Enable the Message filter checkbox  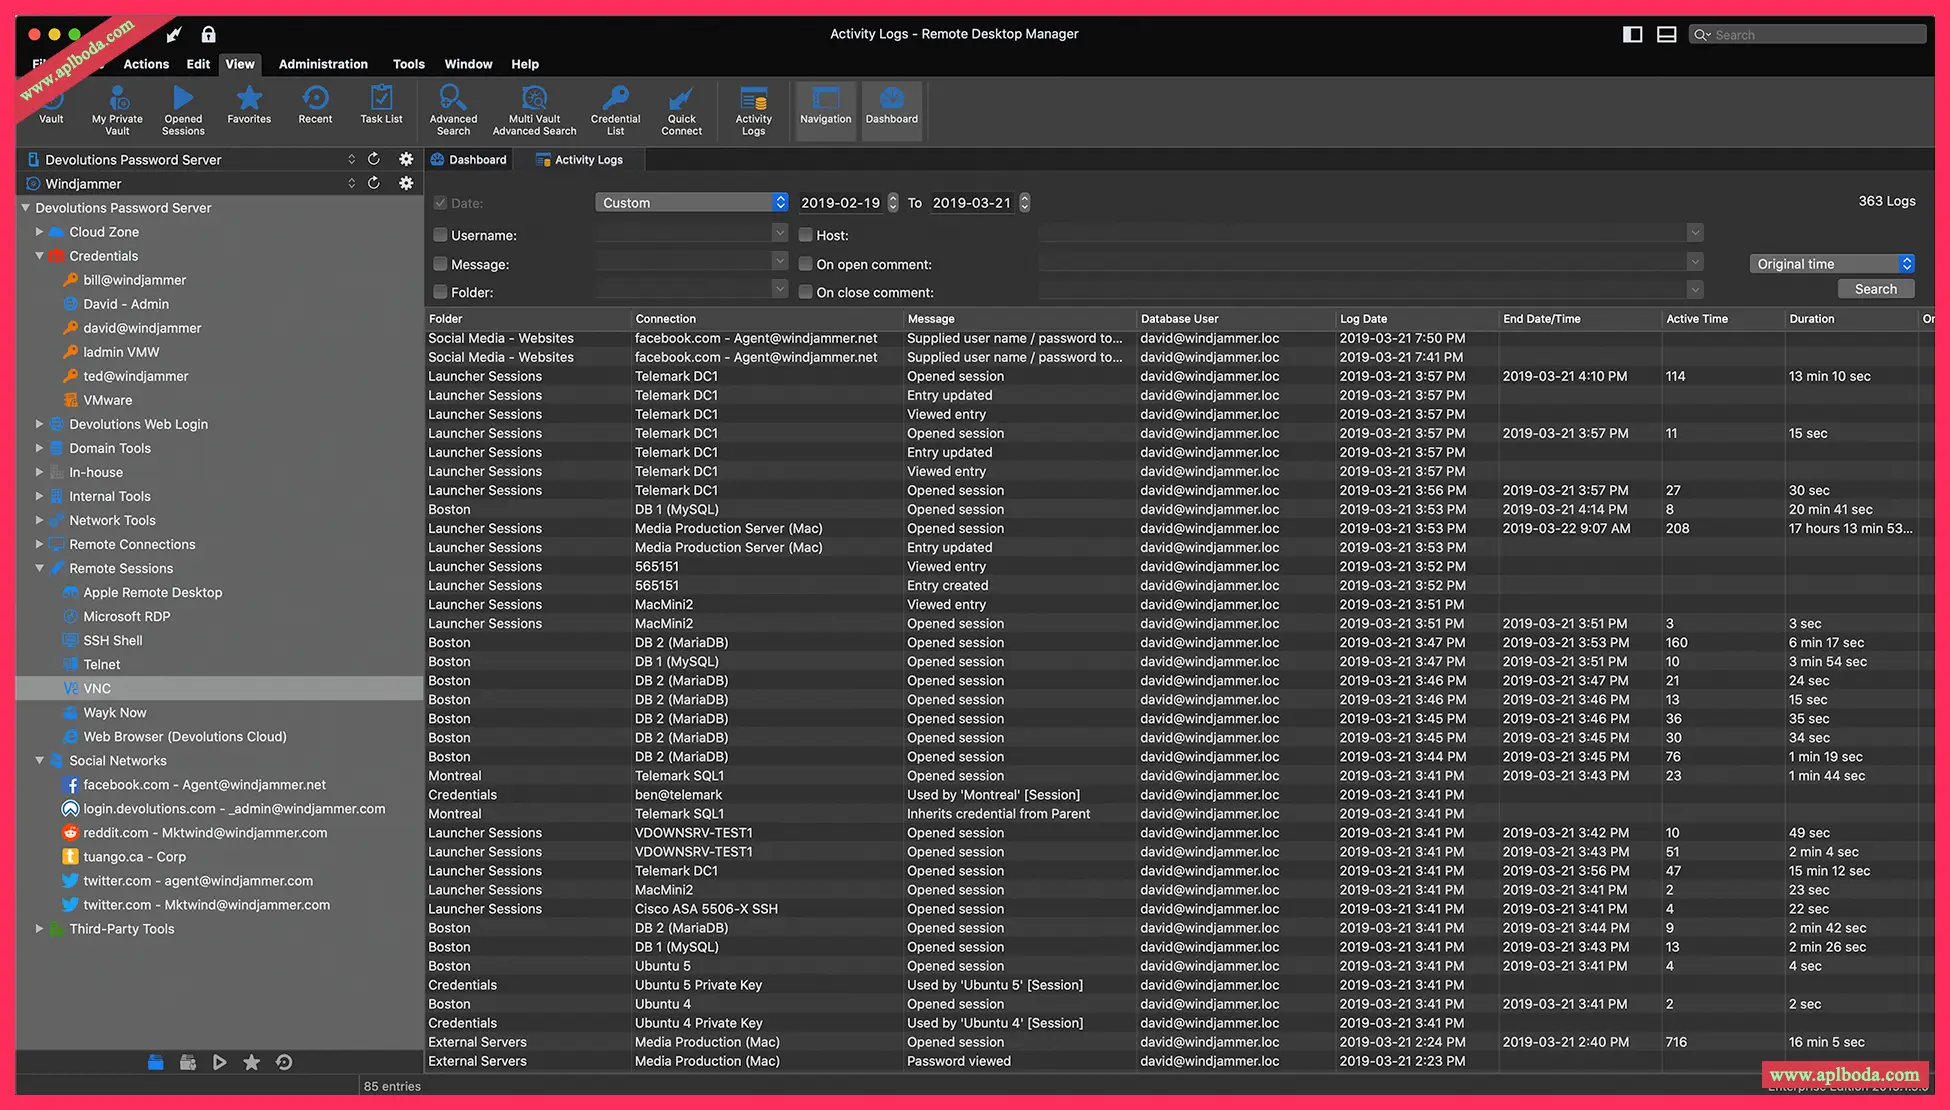pos(440,264)
